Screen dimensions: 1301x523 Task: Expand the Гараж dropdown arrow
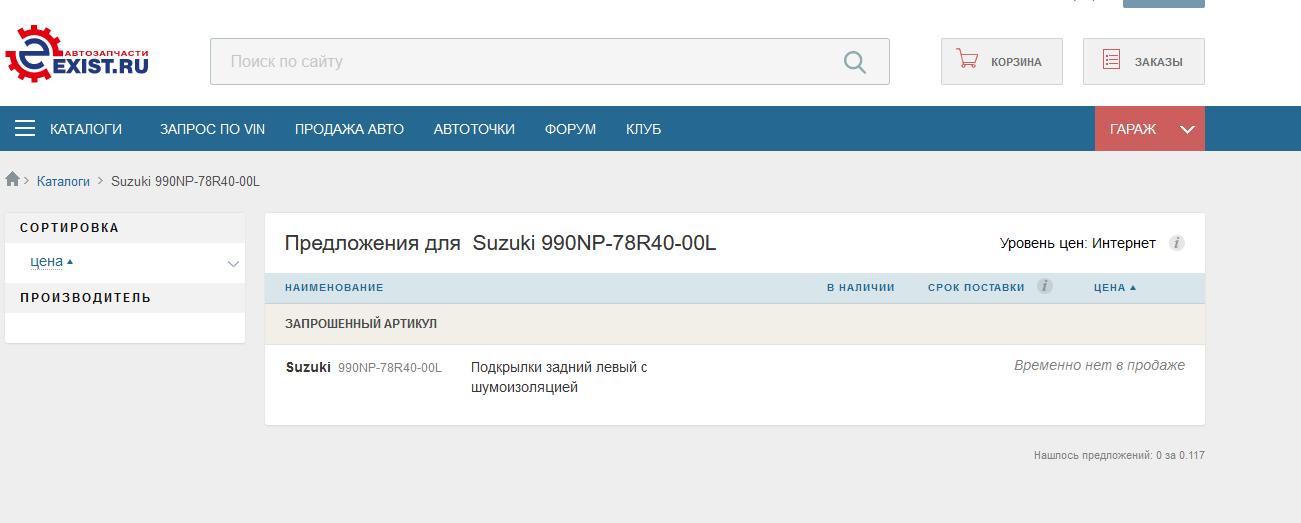(x=1187, y=130)
